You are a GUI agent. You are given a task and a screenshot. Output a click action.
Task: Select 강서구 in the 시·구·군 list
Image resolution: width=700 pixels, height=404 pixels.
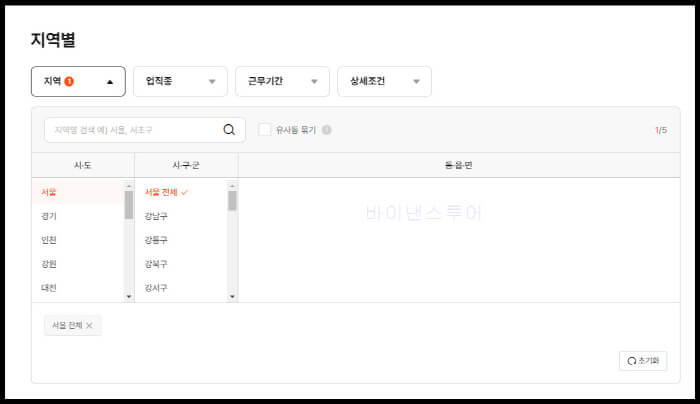pos(181,288)
